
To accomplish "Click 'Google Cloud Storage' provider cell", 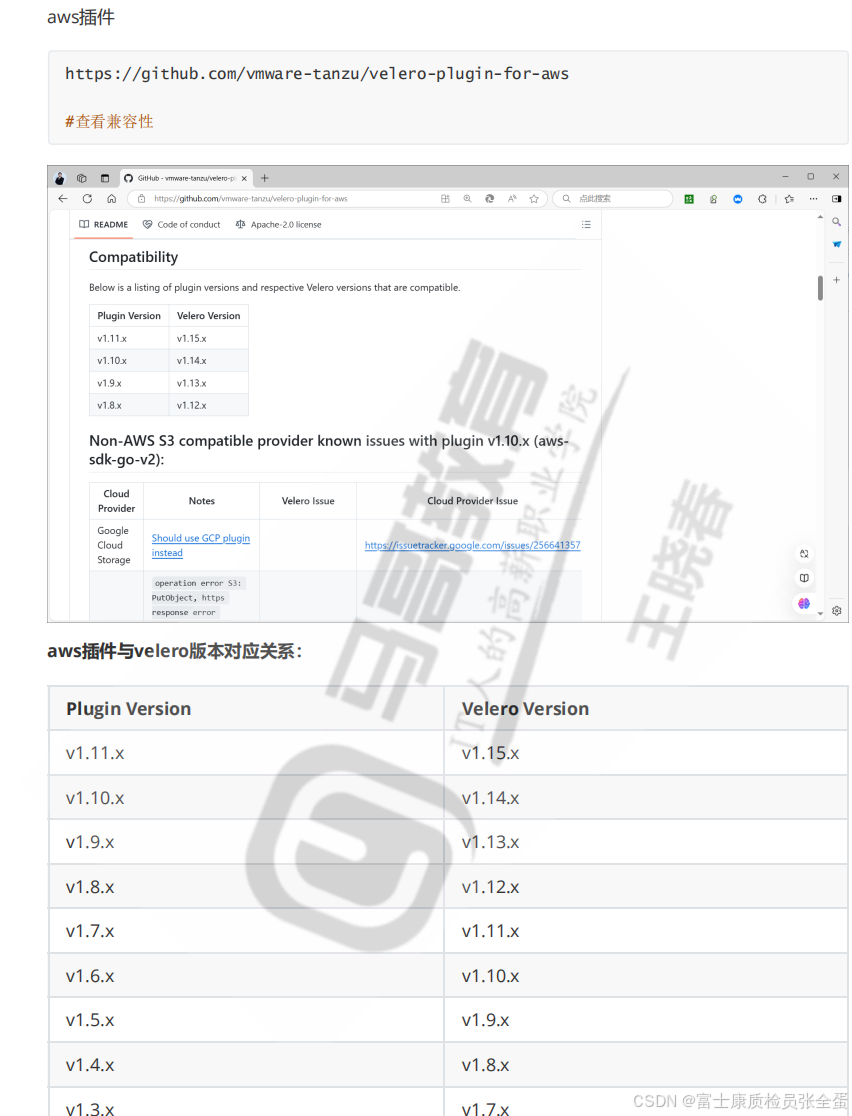I will [x=114, y=545].
